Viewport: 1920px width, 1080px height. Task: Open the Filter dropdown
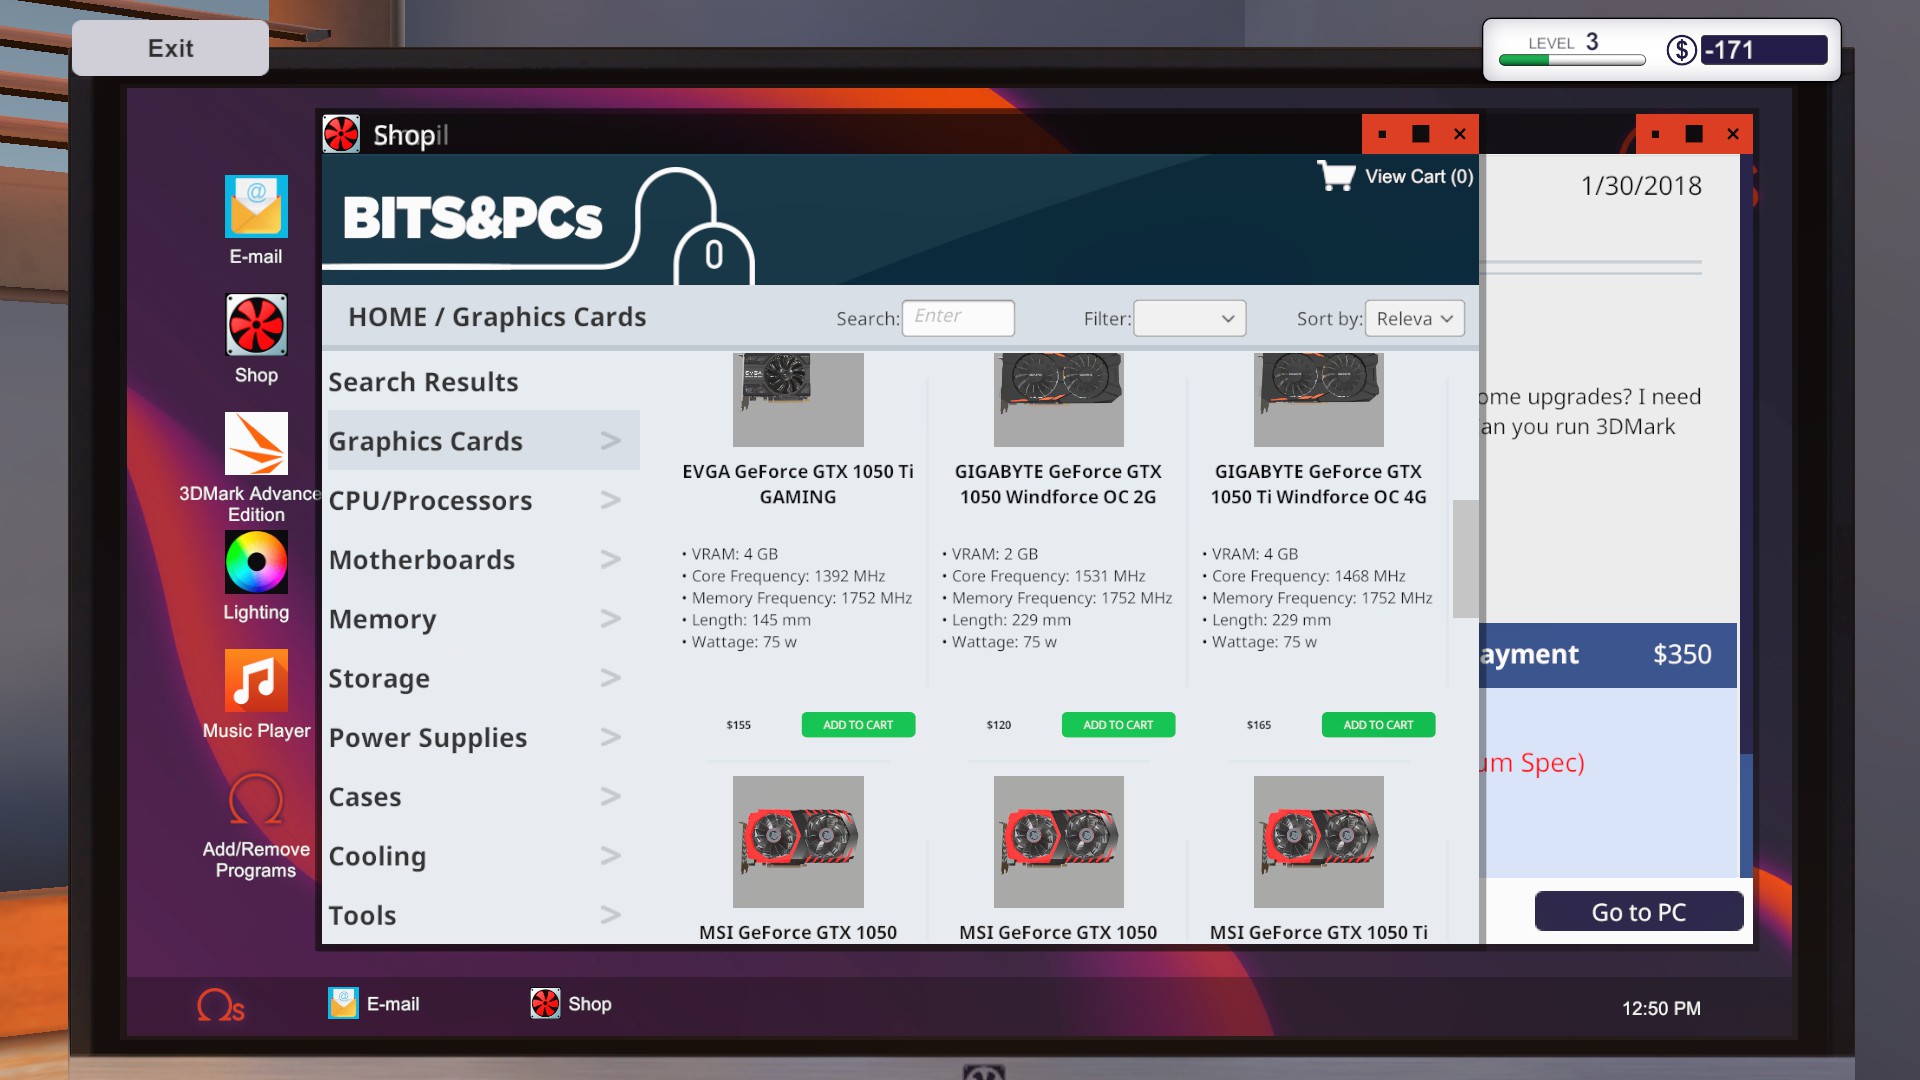1189,318
